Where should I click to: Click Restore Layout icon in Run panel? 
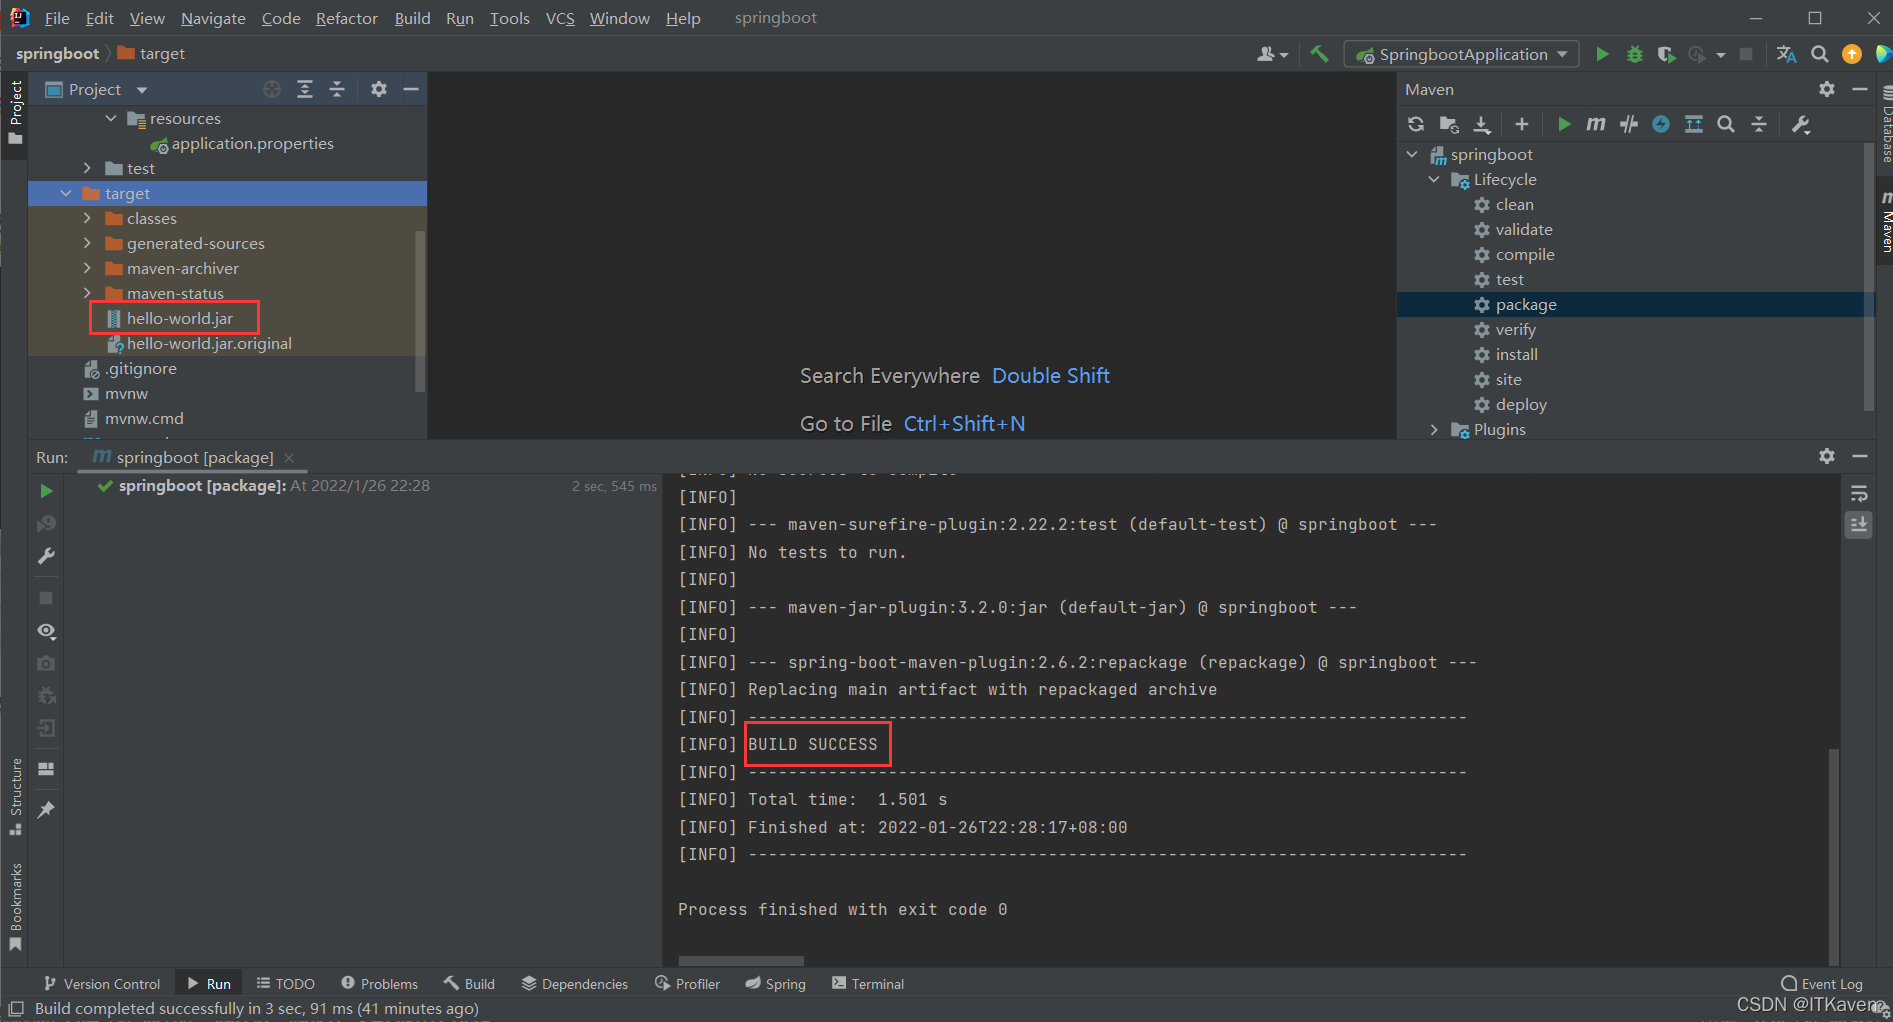(x=46, y=769)
